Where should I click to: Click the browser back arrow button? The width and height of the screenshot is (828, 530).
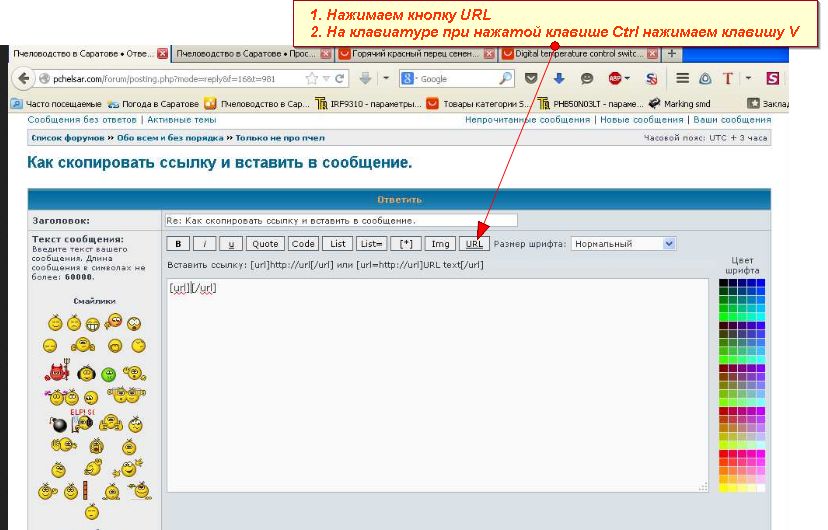click(19, 78)
